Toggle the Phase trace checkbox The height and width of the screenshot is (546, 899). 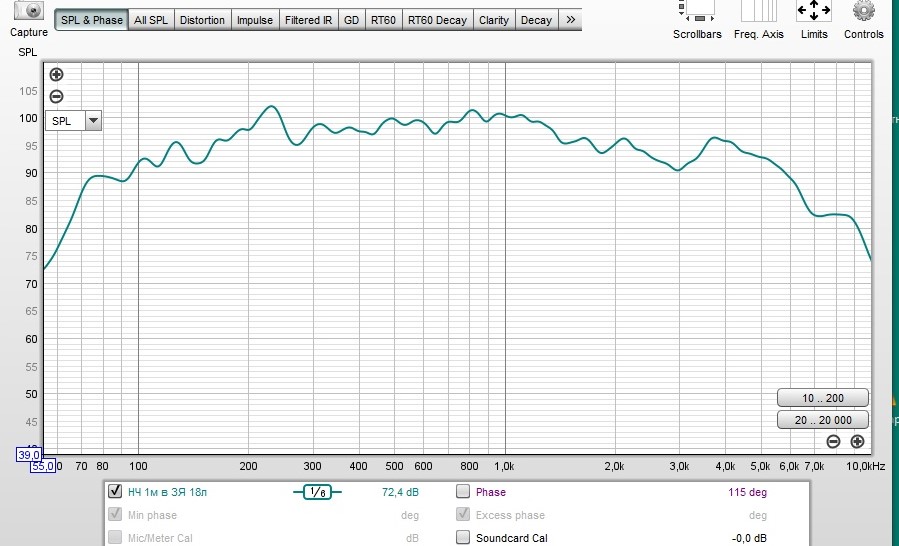tap(463, 491)
